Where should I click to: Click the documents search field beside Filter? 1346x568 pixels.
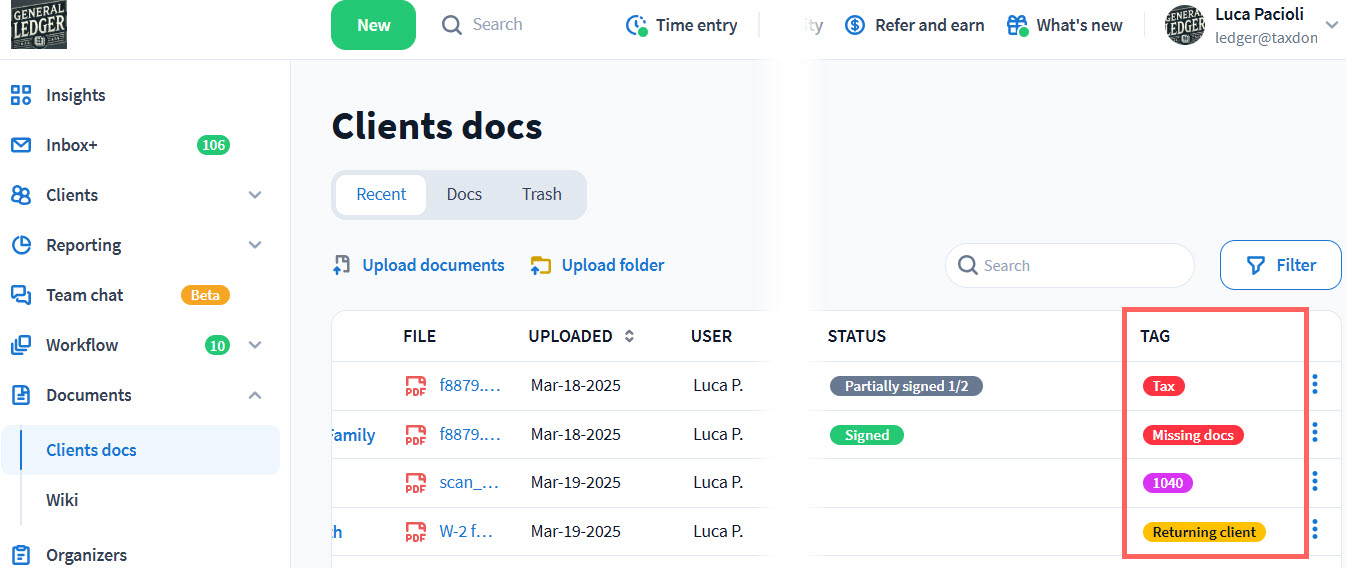pos(1070,266)
